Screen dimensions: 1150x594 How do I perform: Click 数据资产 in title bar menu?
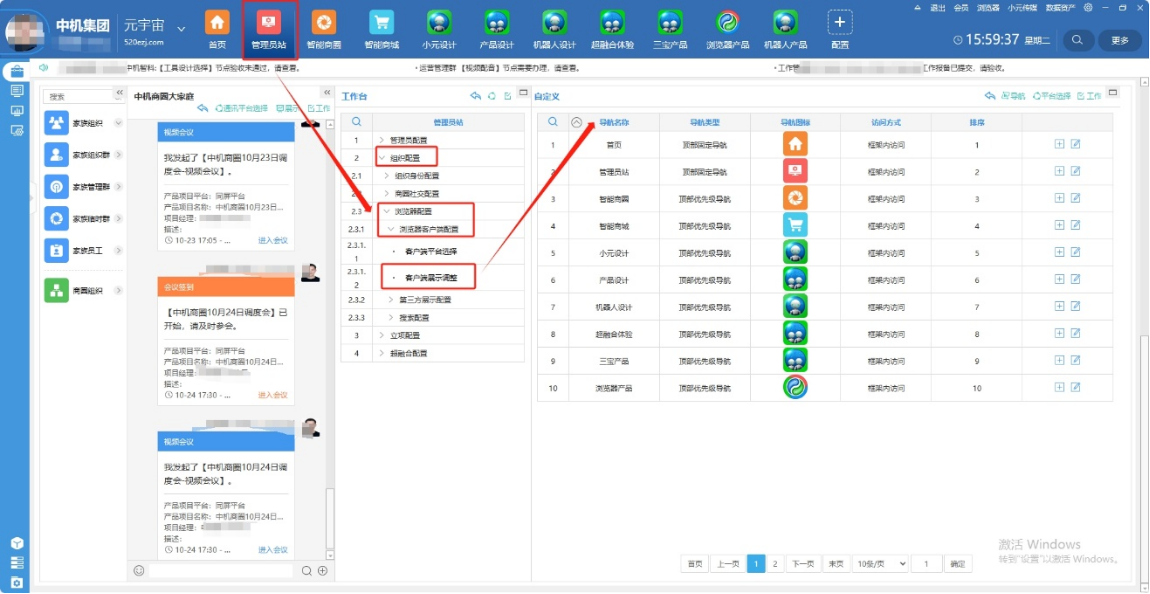[1060, 7]
